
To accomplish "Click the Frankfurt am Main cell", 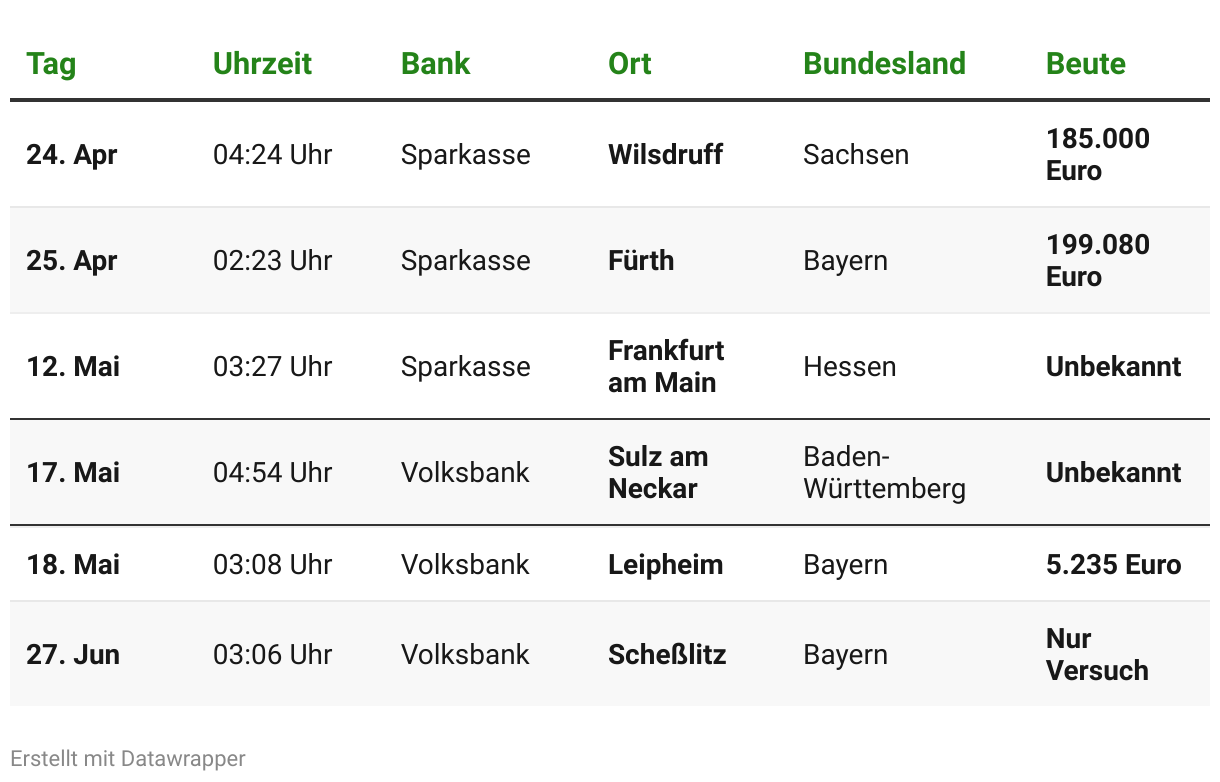I will (x=666, y=367).
